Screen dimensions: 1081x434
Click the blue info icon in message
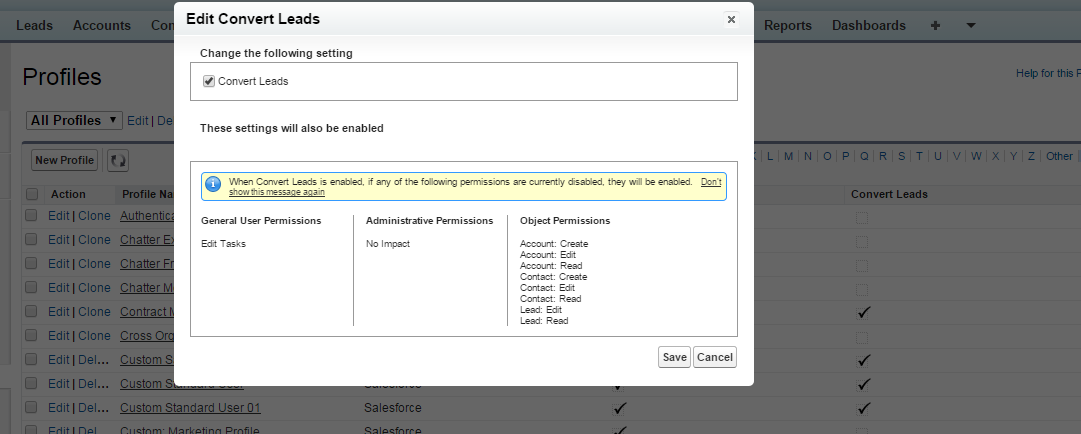click(x=214, y=183)
